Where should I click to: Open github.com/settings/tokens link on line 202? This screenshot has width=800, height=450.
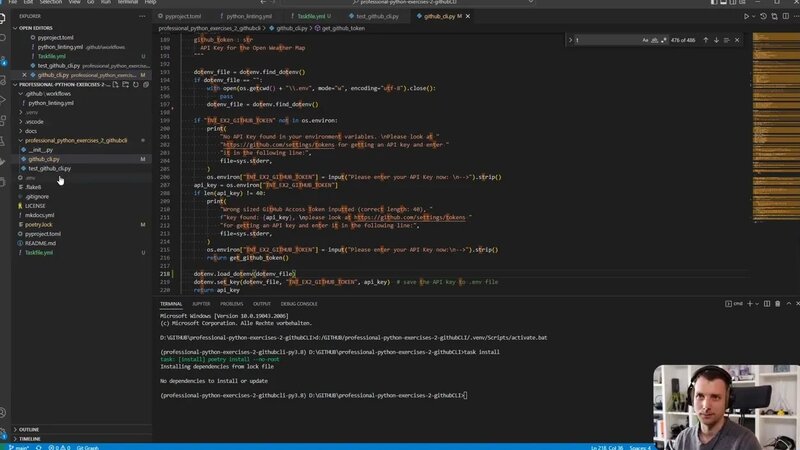click(279, 145)
